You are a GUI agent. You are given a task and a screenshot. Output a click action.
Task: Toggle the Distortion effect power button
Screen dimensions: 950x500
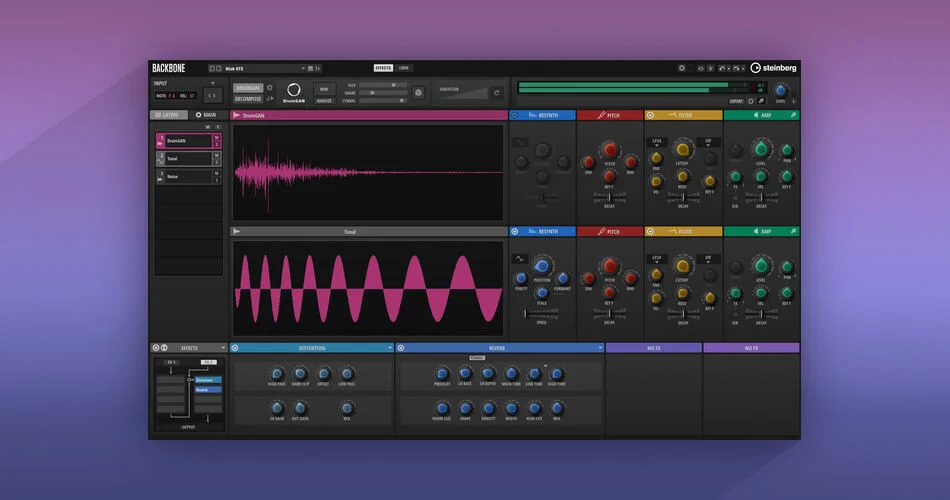tap(235, 348)
